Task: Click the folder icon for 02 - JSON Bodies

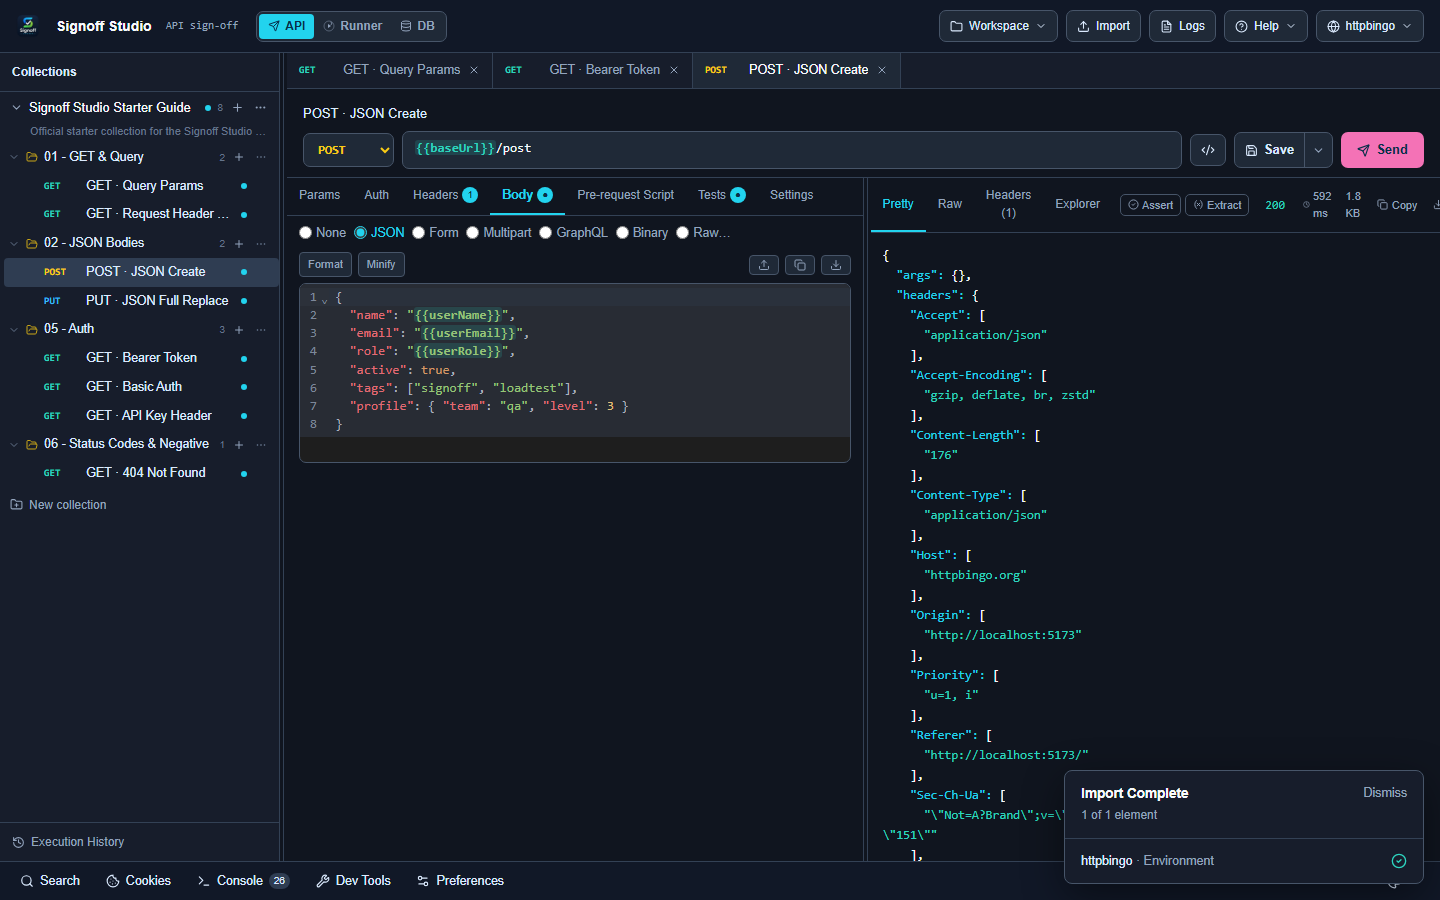Action: 32,243
